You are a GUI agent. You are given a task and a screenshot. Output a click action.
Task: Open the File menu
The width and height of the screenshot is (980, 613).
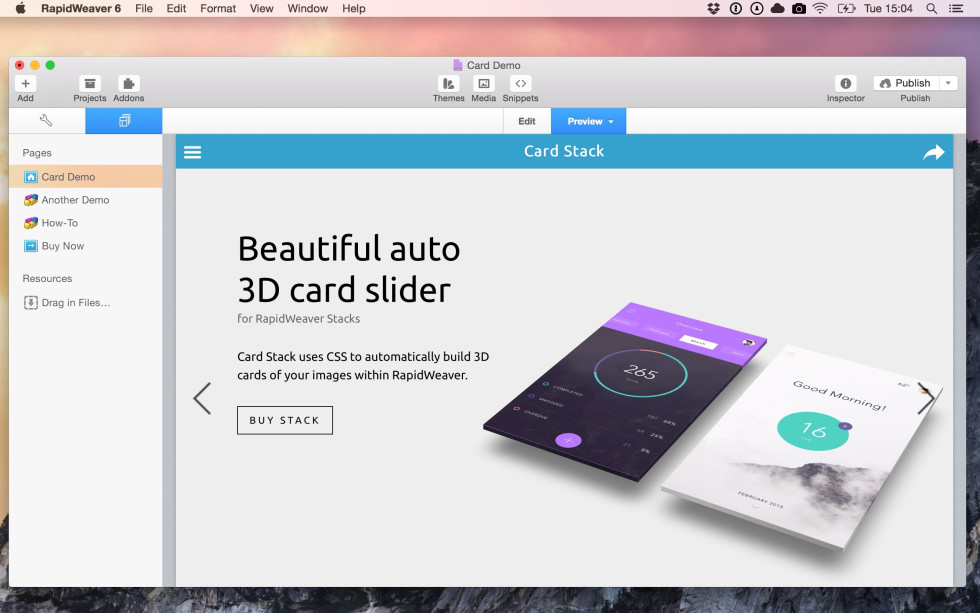pyautogui.click(x=144, y=8)
